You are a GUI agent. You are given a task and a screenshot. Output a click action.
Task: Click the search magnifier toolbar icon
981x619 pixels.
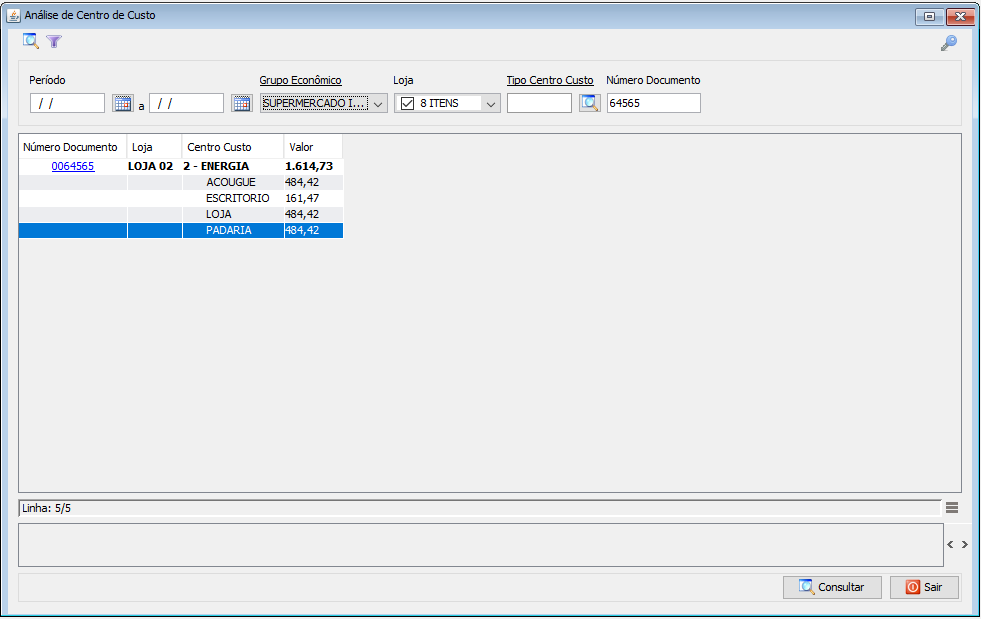point(31,41)
